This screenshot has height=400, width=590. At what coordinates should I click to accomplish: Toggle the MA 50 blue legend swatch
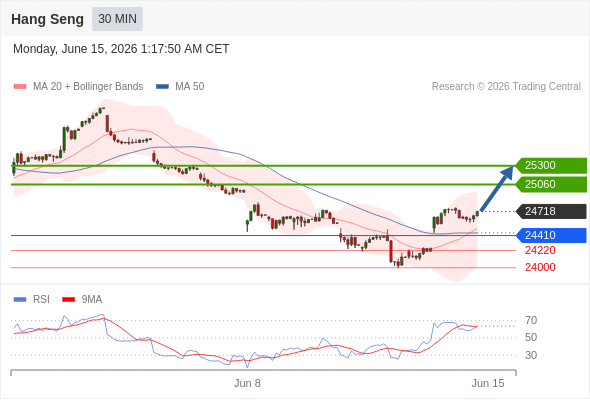coord(162,87)
